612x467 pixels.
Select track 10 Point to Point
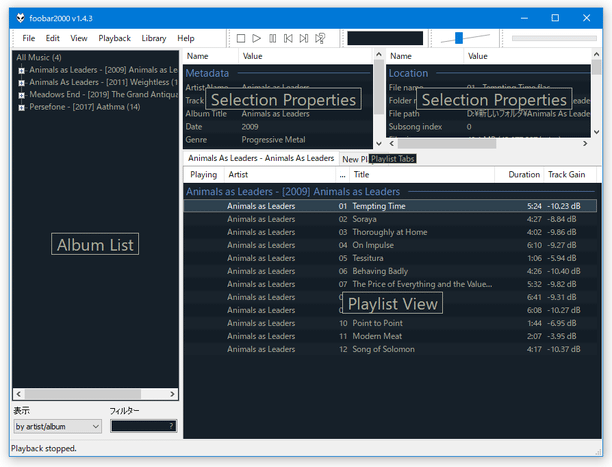point(390,323)
